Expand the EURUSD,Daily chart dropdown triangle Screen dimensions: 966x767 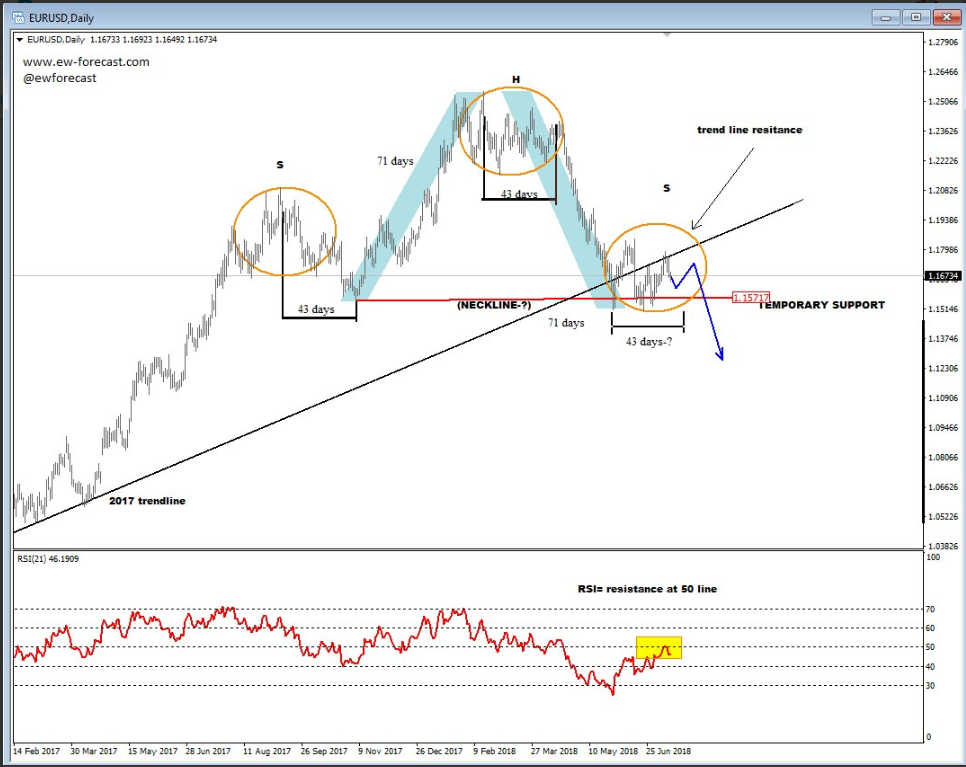[21, 39]
